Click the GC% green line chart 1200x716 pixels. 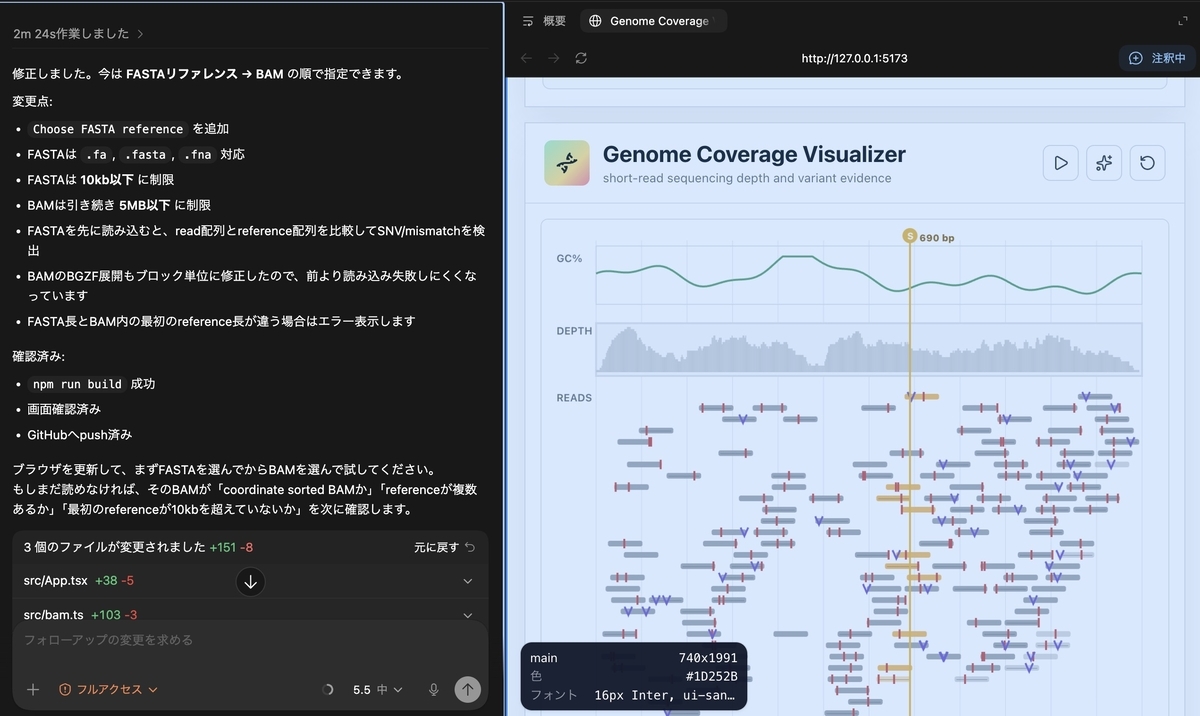pyautogui.click(x=868, y=274)
